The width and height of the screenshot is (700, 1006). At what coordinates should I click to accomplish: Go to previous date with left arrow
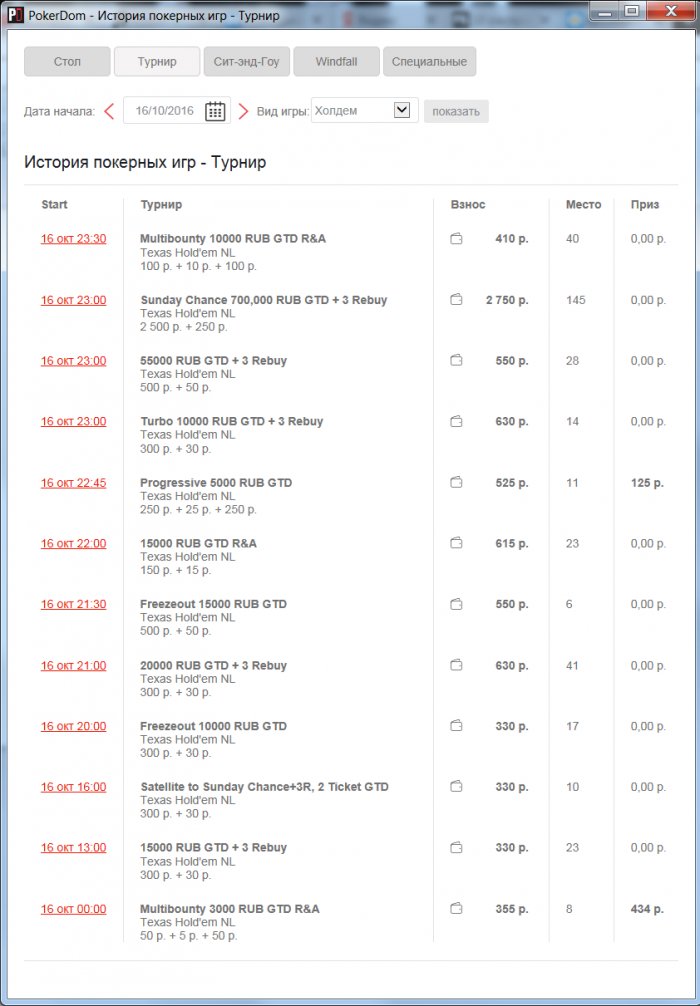point(109,111)
